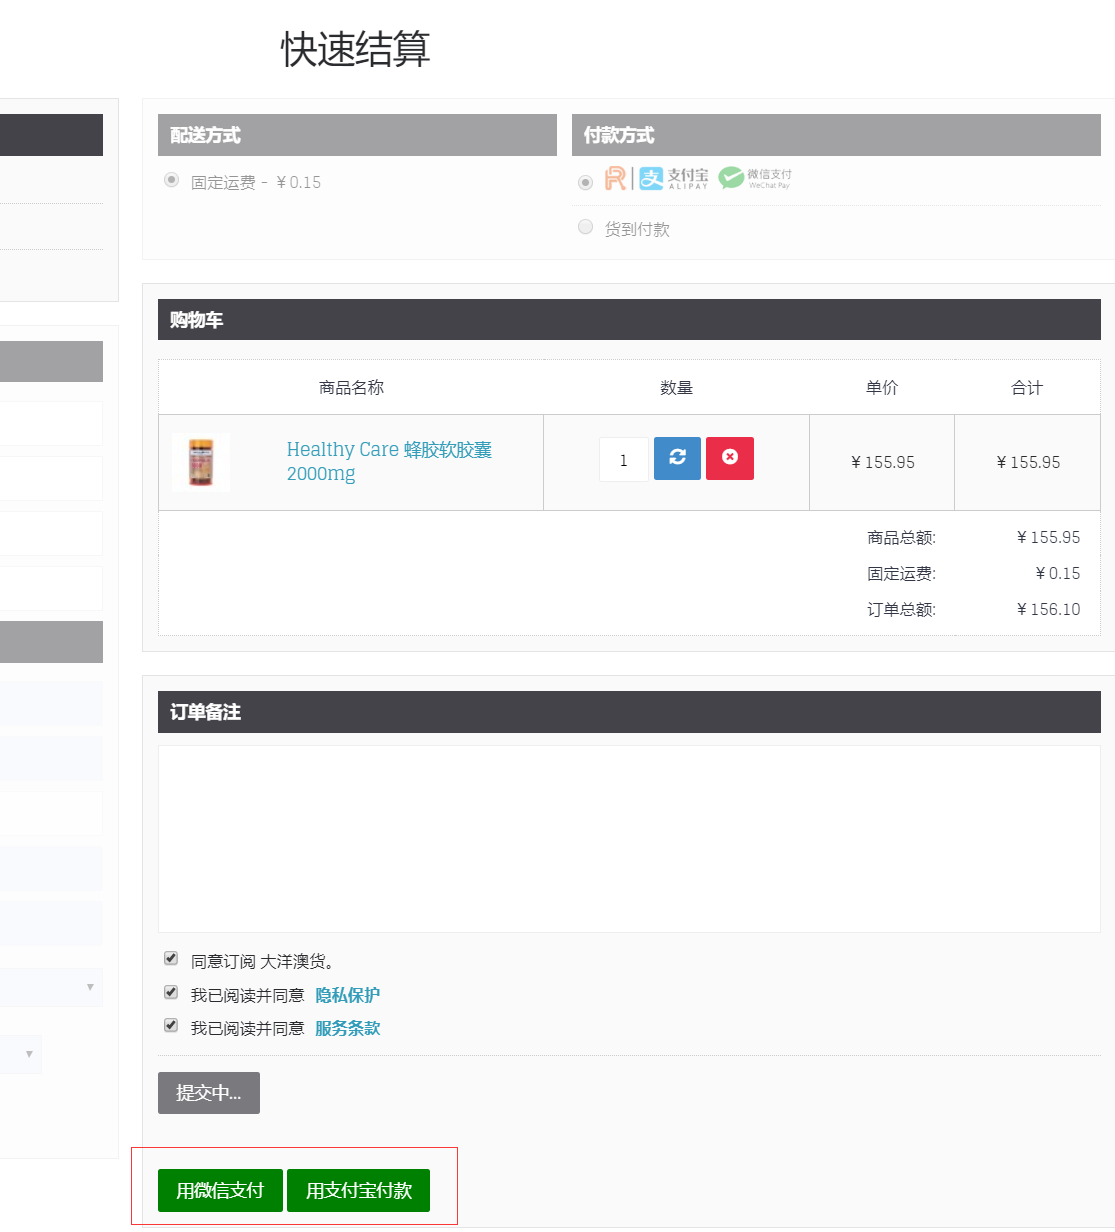Toggle the 服务条款 agreement checkbox
1115x1232 pixels.
click(171, 1025)
